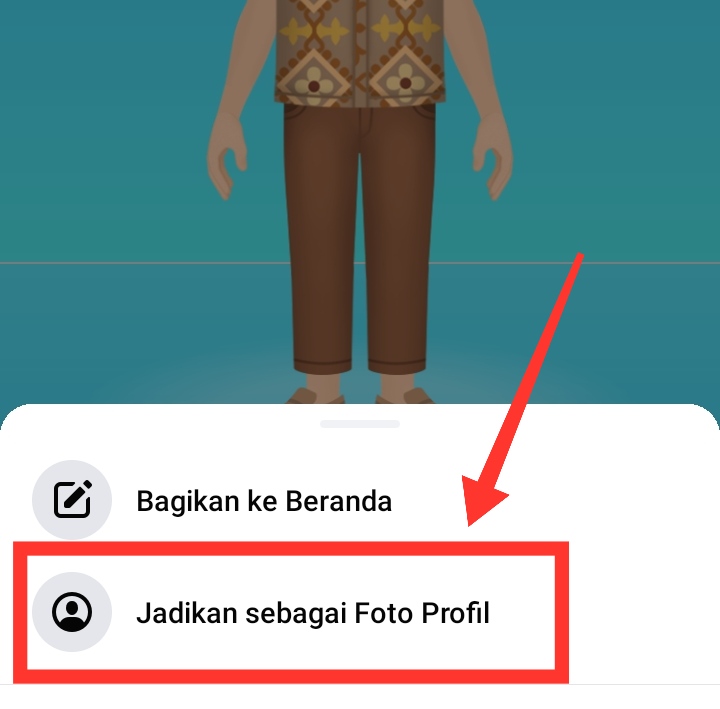Tap the avatar's hand on the left
The width and height of the screenshot is (720, 709).
226,158
